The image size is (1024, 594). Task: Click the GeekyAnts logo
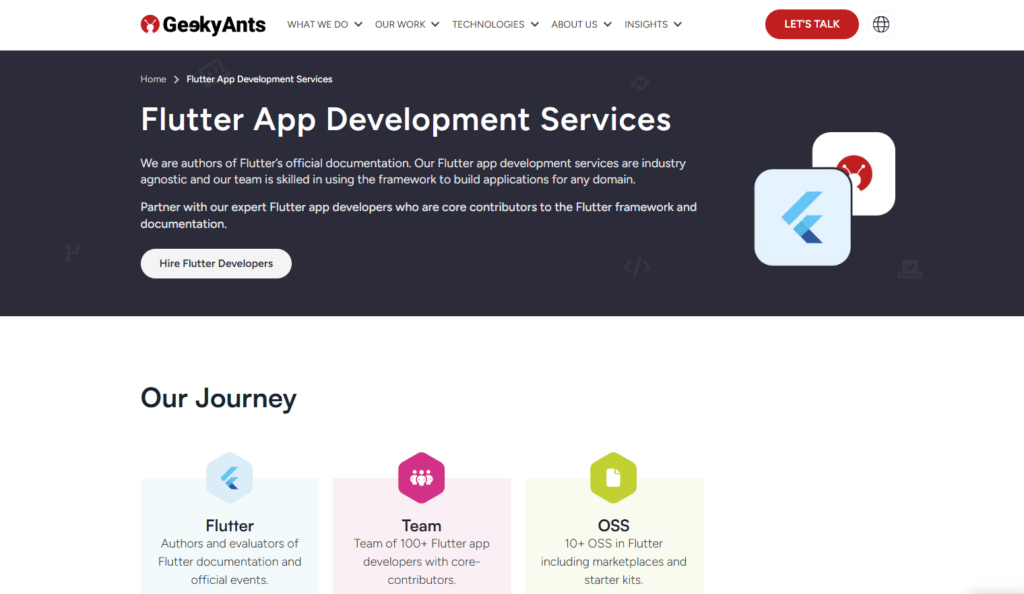coord(203,25)
